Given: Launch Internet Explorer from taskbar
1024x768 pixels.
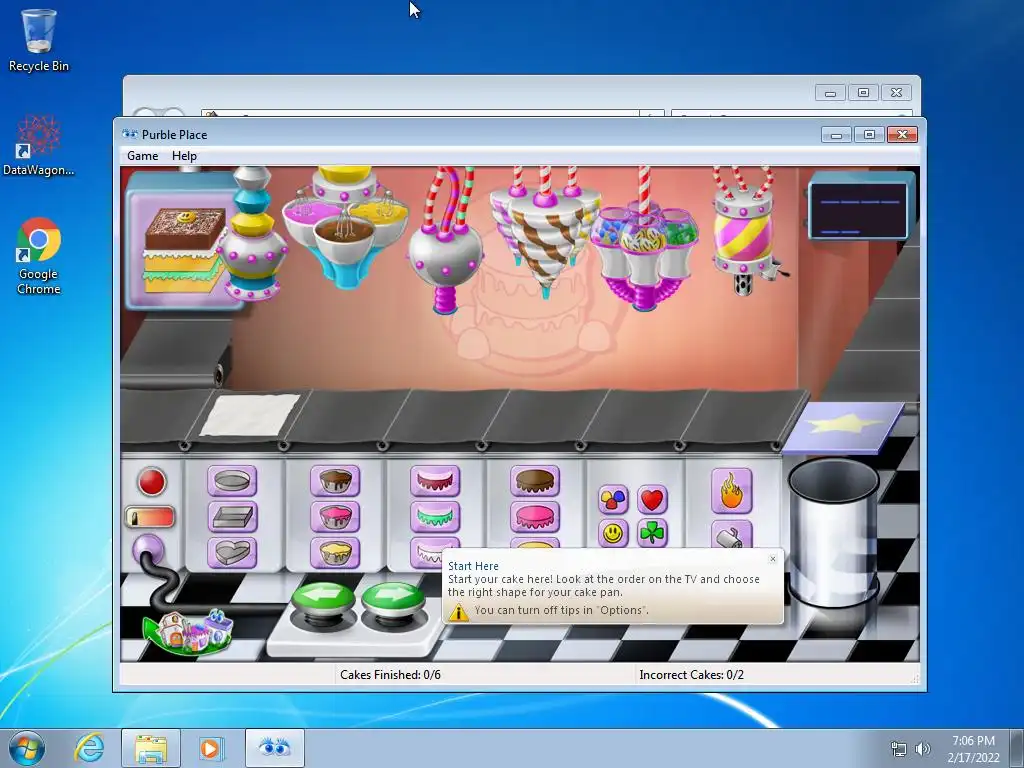Looking at the screenshot, I should (89, 748).
